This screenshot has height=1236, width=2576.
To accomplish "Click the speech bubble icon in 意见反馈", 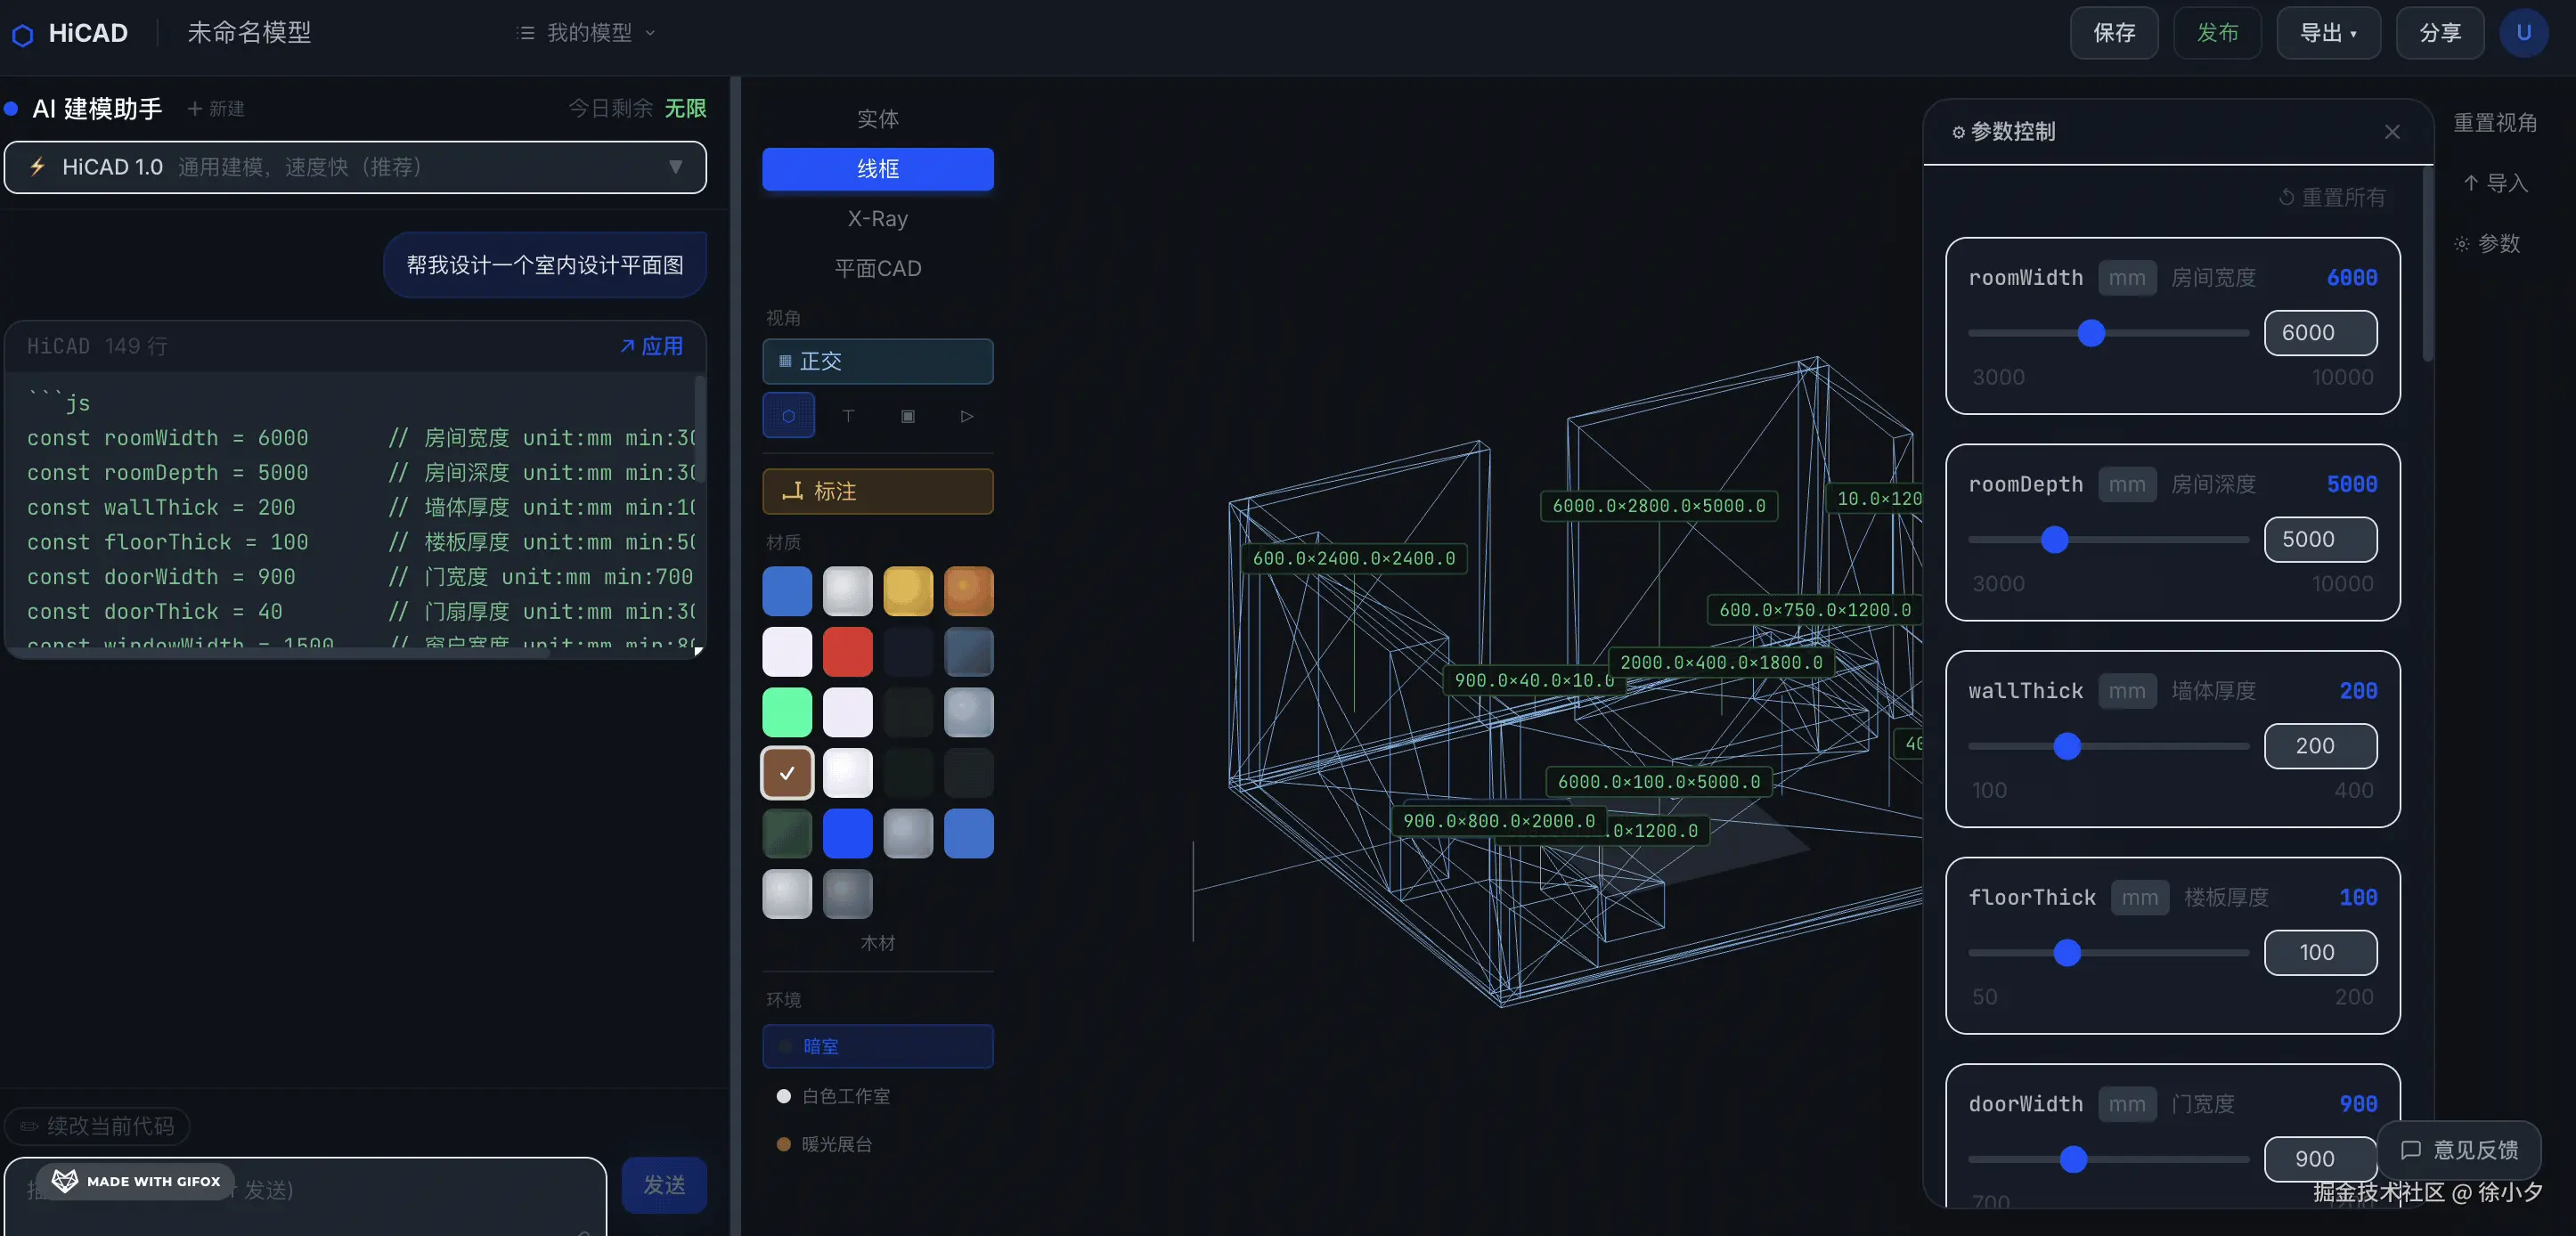I will pyautogui.click(x=2411, y=1150).
